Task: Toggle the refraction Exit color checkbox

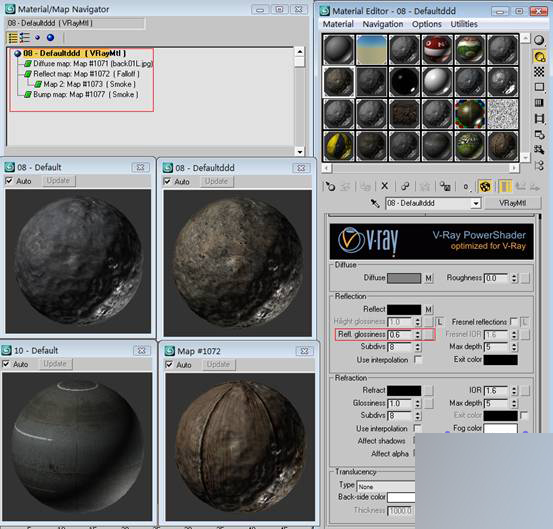Action: [524, 415]
